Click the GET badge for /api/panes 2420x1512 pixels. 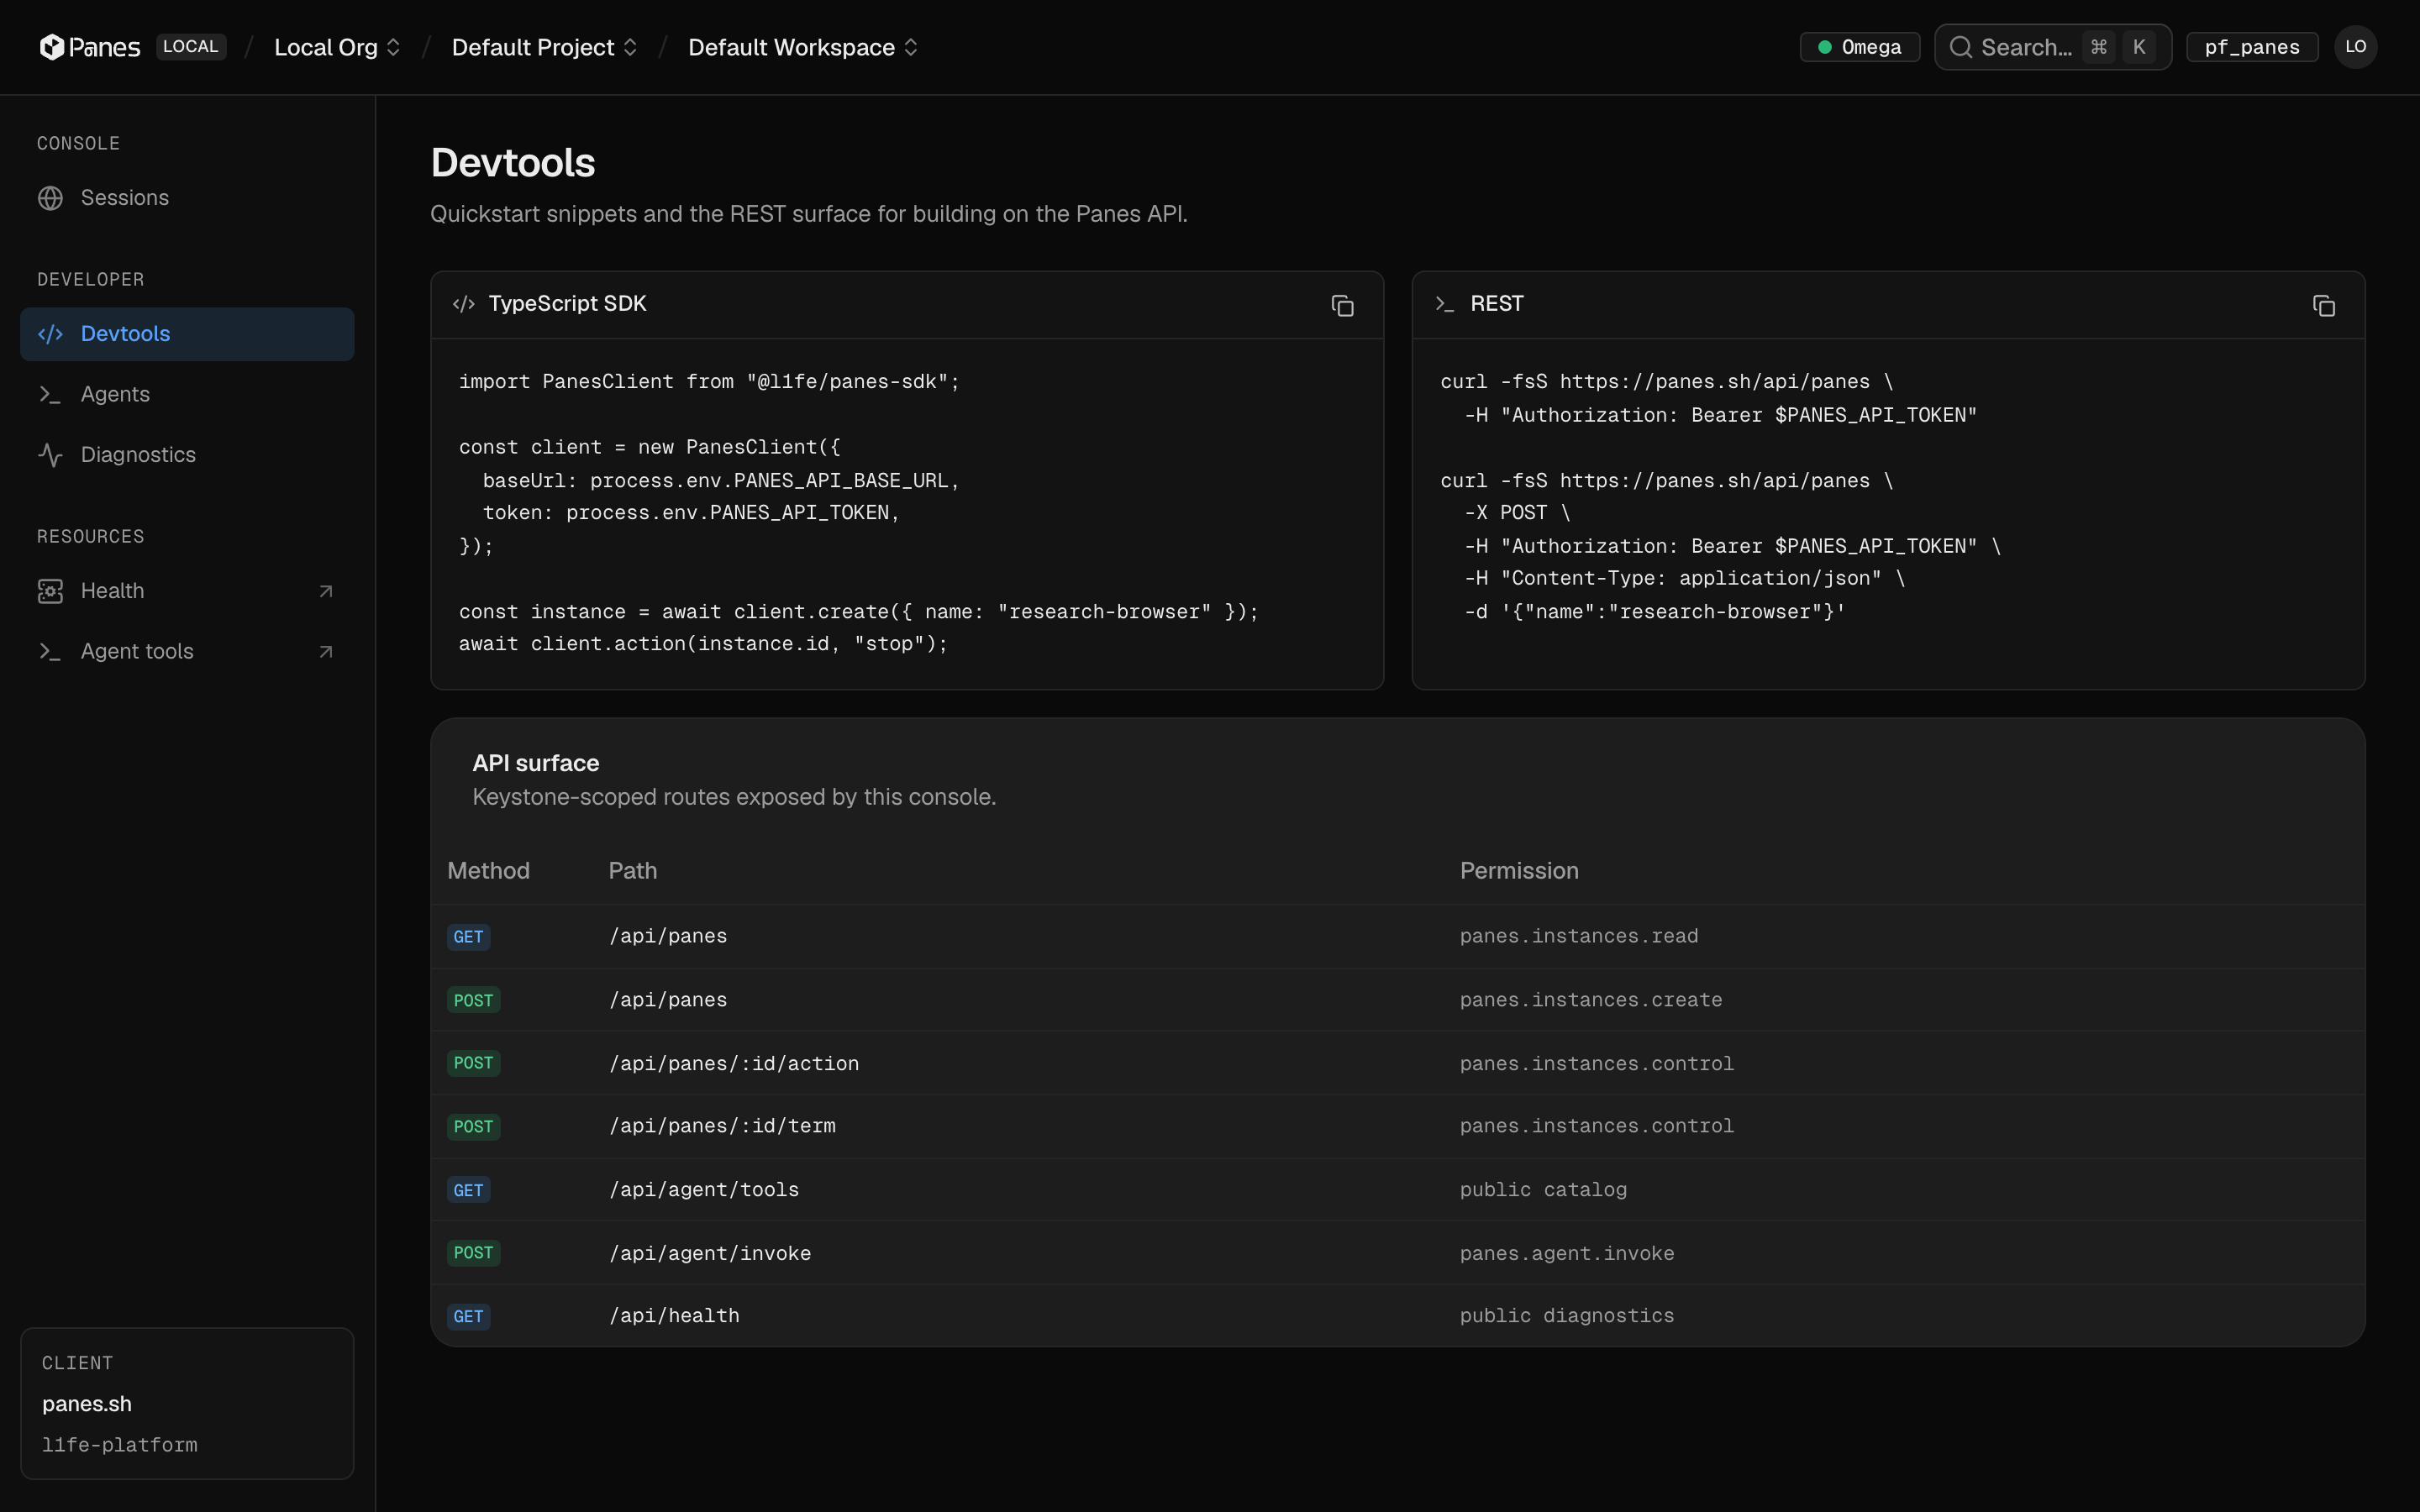click(x=468, y=937)
